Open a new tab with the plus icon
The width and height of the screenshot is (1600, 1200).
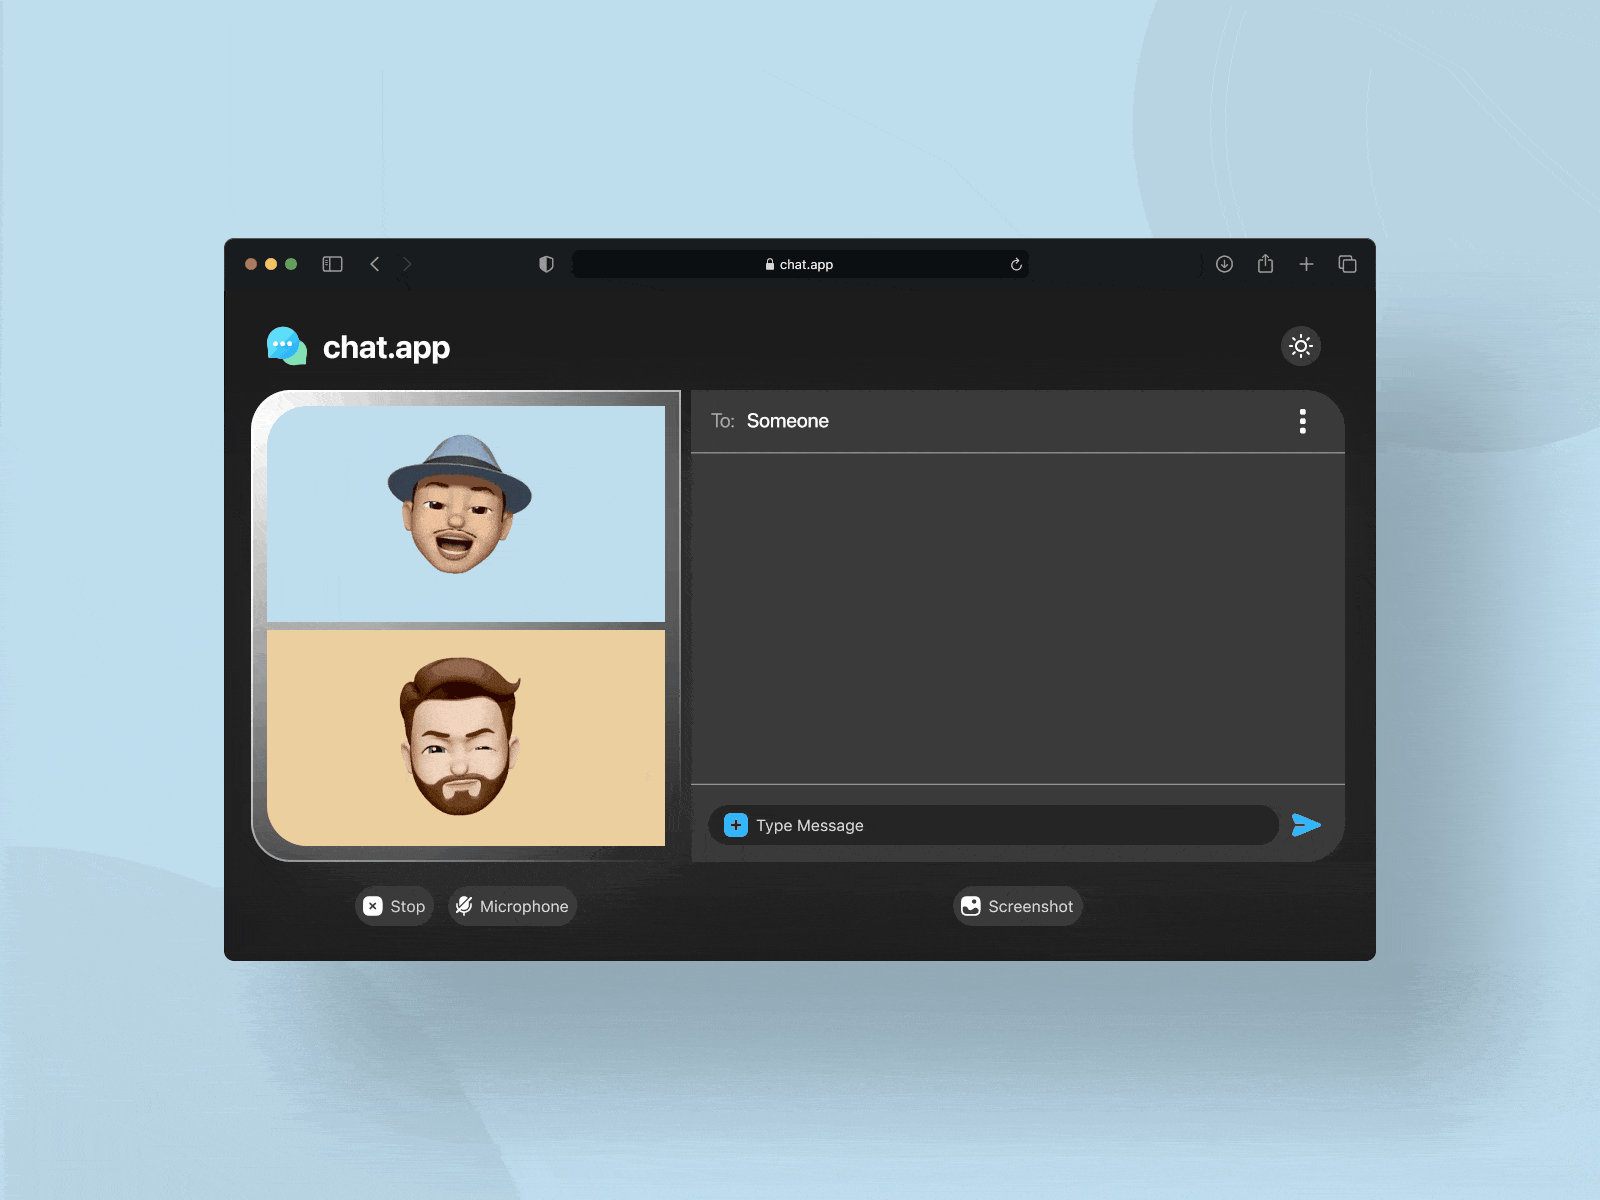(x=1306, y=264)
